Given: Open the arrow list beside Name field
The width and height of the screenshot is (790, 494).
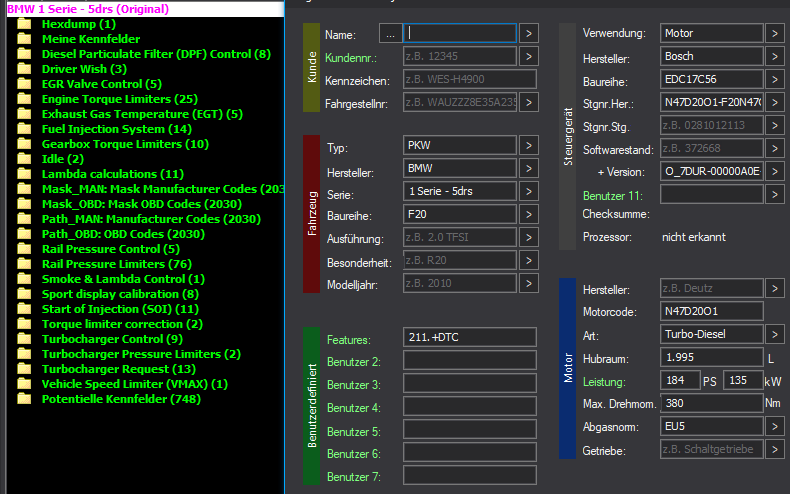Looking at the screenshot, I should click(529, 33).
